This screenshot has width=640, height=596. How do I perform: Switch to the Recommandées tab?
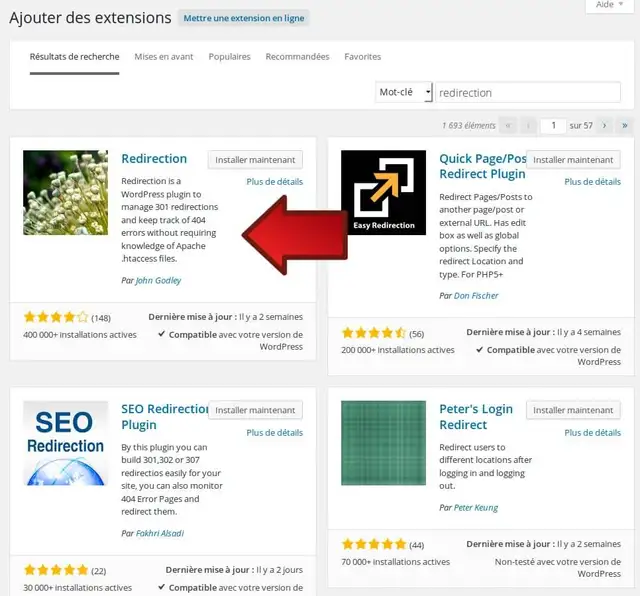pyautogui.click(x=297, y=57)
